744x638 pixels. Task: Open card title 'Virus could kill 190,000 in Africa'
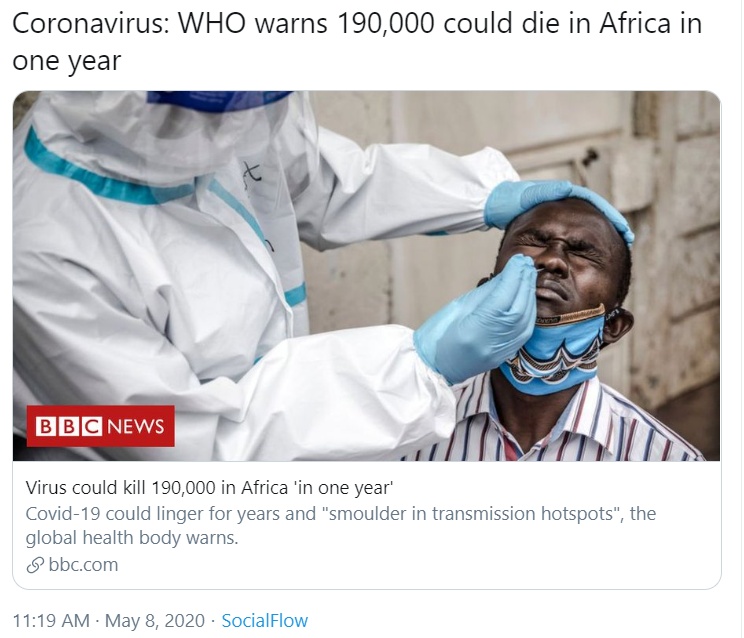pyautogui.click(x=209, y=488)
